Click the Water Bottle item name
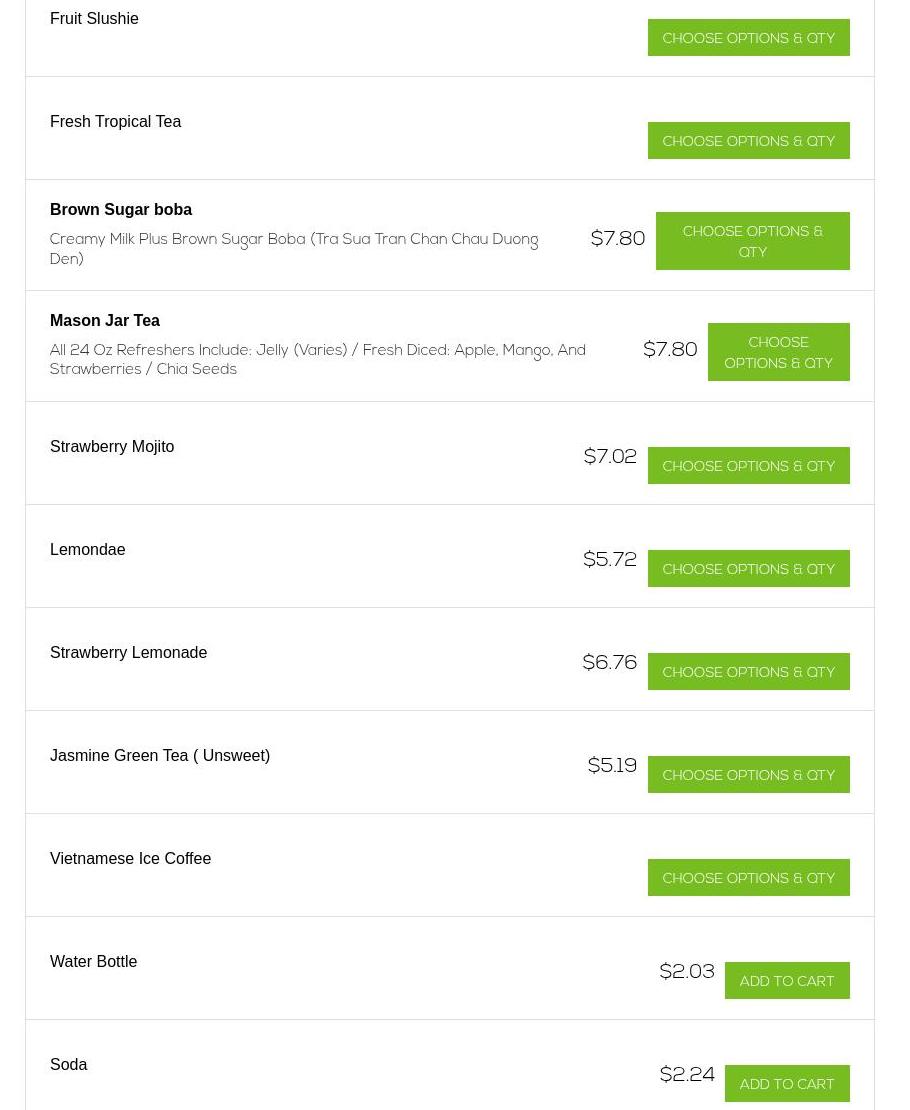The height and width of the screenshot is (1110, 910). 93,961
